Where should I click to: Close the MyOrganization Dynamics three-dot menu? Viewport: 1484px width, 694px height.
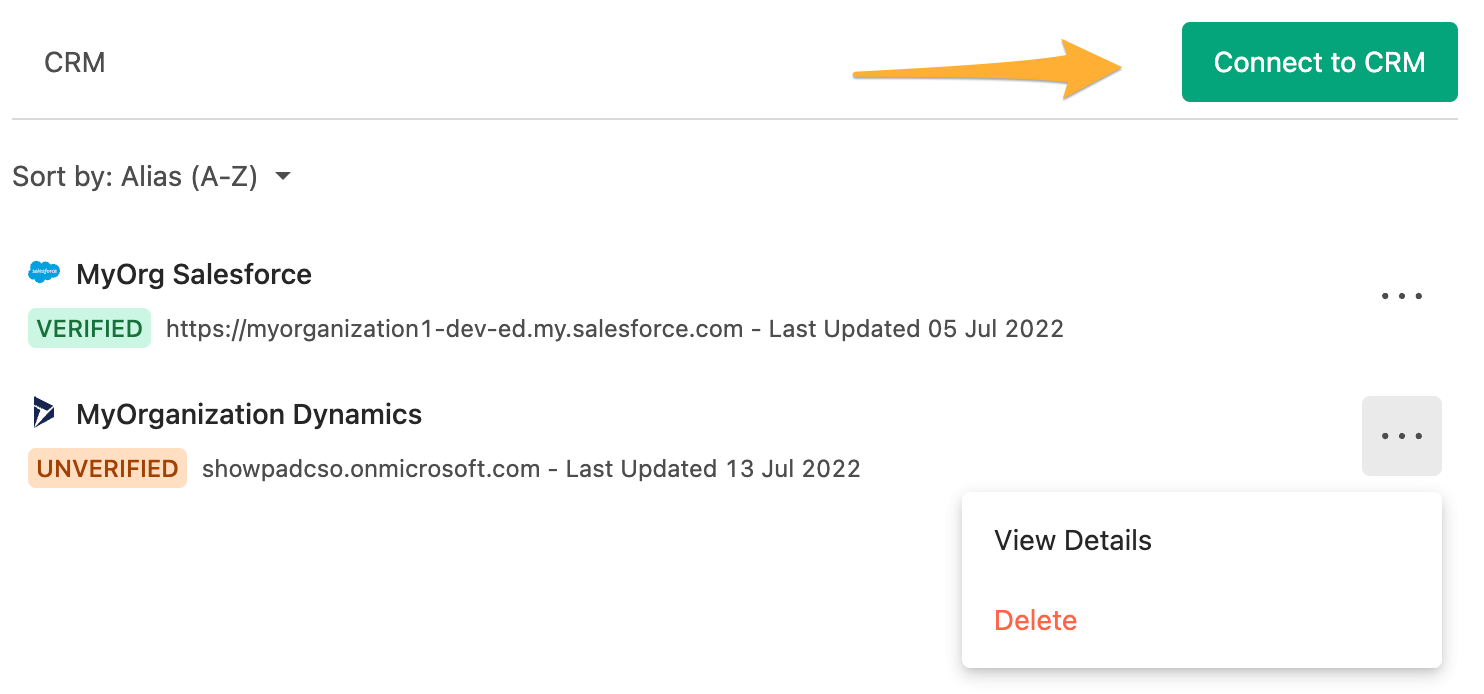point(1401,436)
